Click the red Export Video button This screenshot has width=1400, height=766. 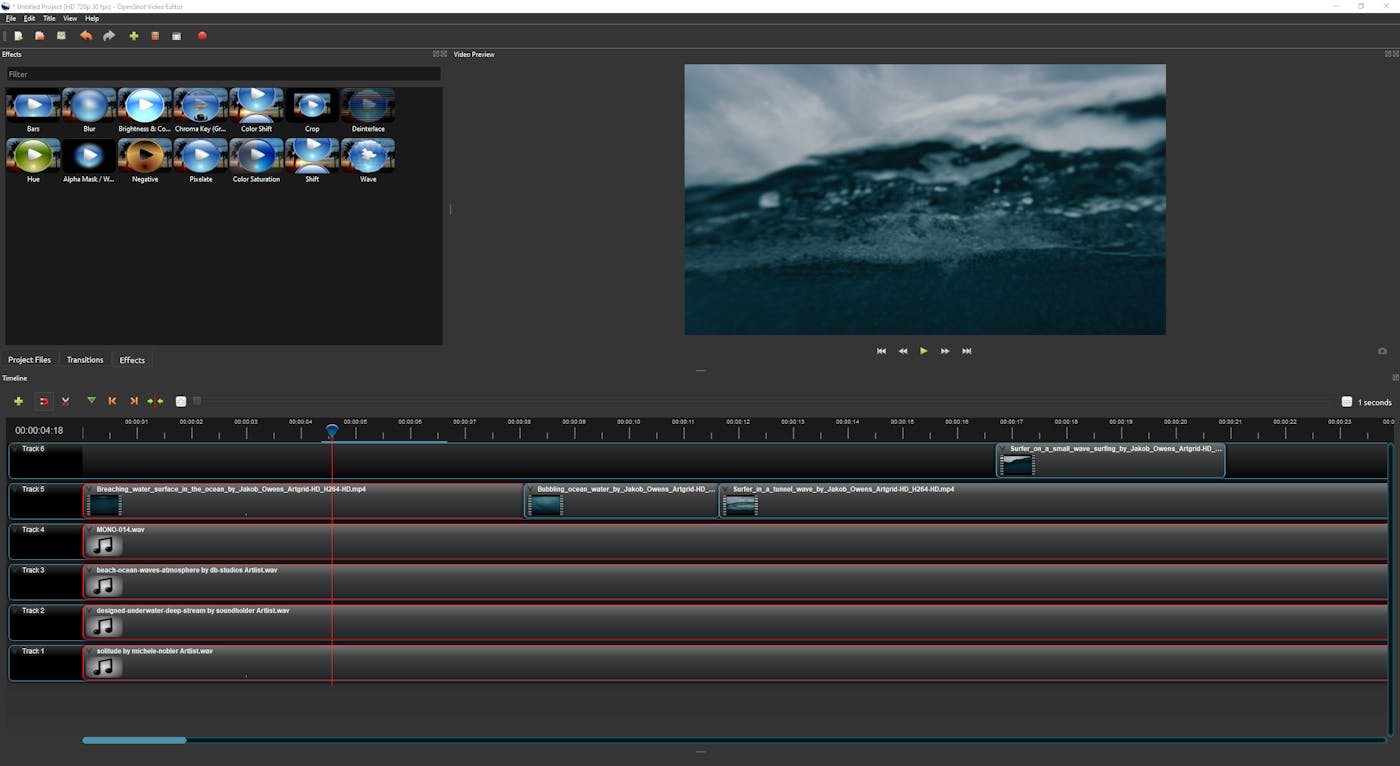(x=202, y=36)
